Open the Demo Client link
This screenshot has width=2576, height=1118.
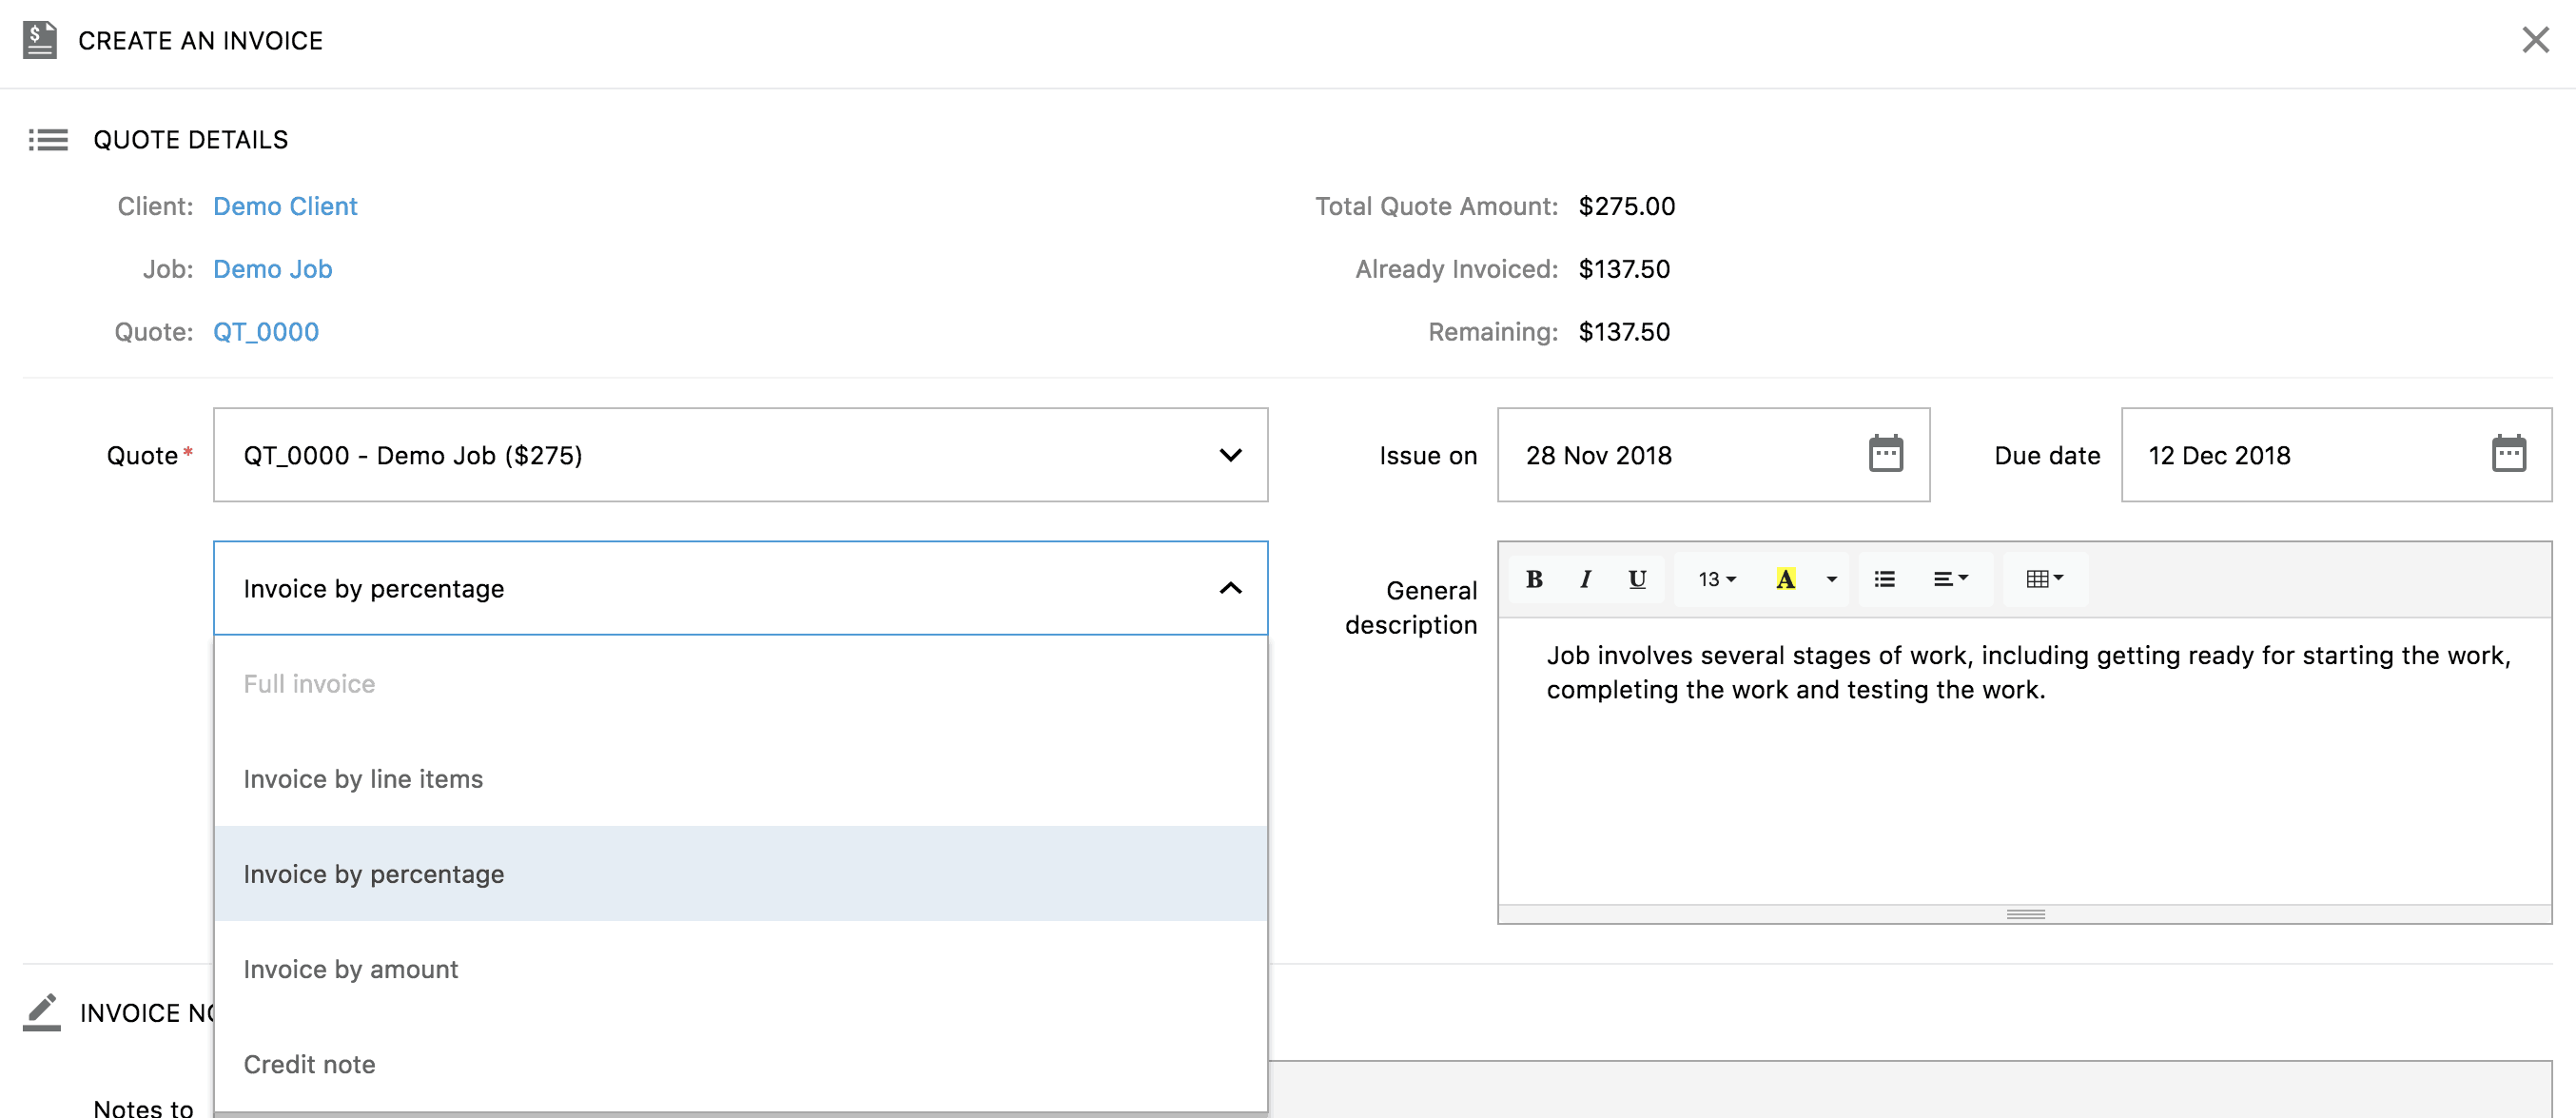pos(285,206)
